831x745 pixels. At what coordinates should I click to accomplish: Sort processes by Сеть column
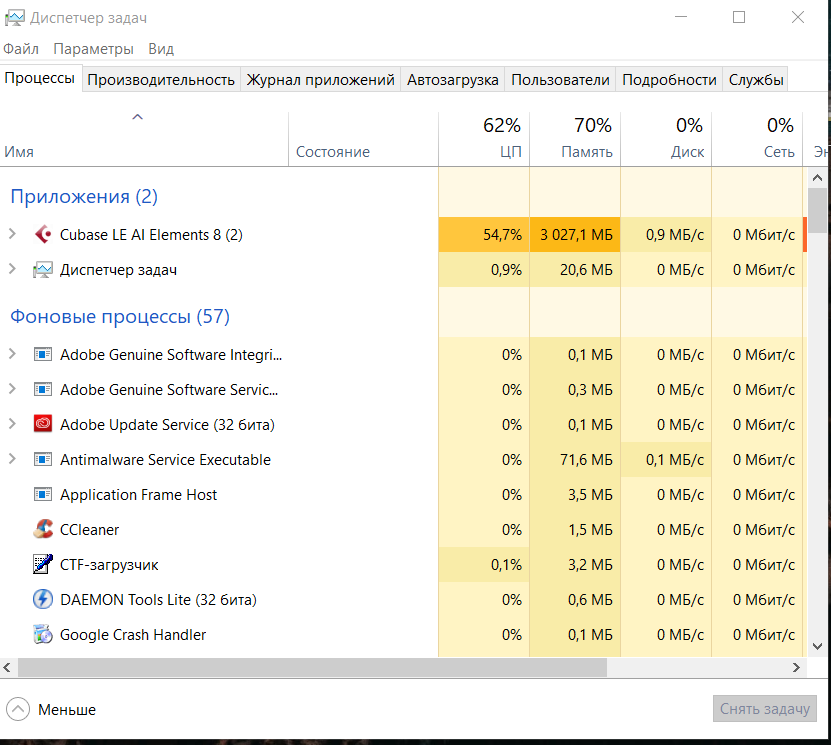757,139
